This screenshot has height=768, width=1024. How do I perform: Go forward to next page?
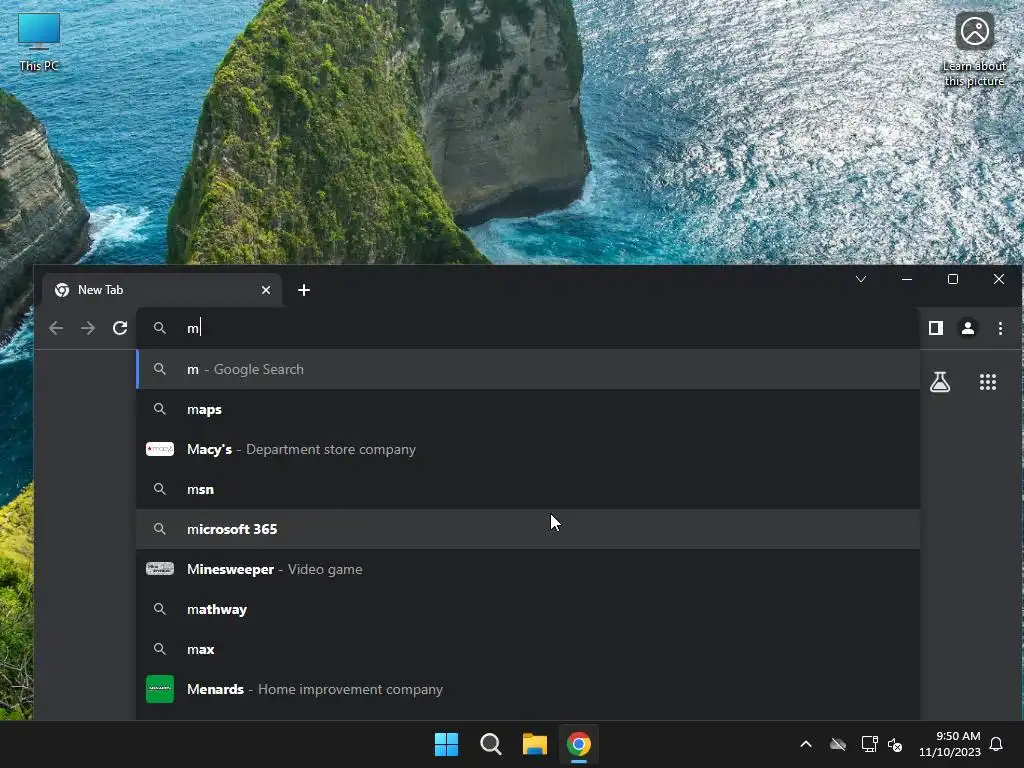click(88, 328)
